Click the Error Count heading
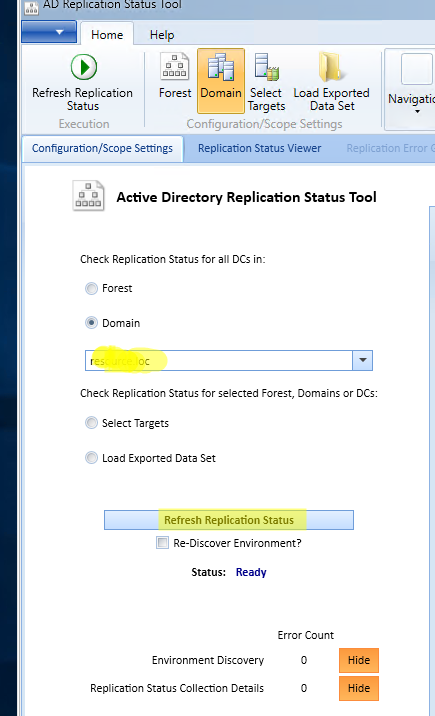This screenshot has width=435, height=716. tap(305, 635)
